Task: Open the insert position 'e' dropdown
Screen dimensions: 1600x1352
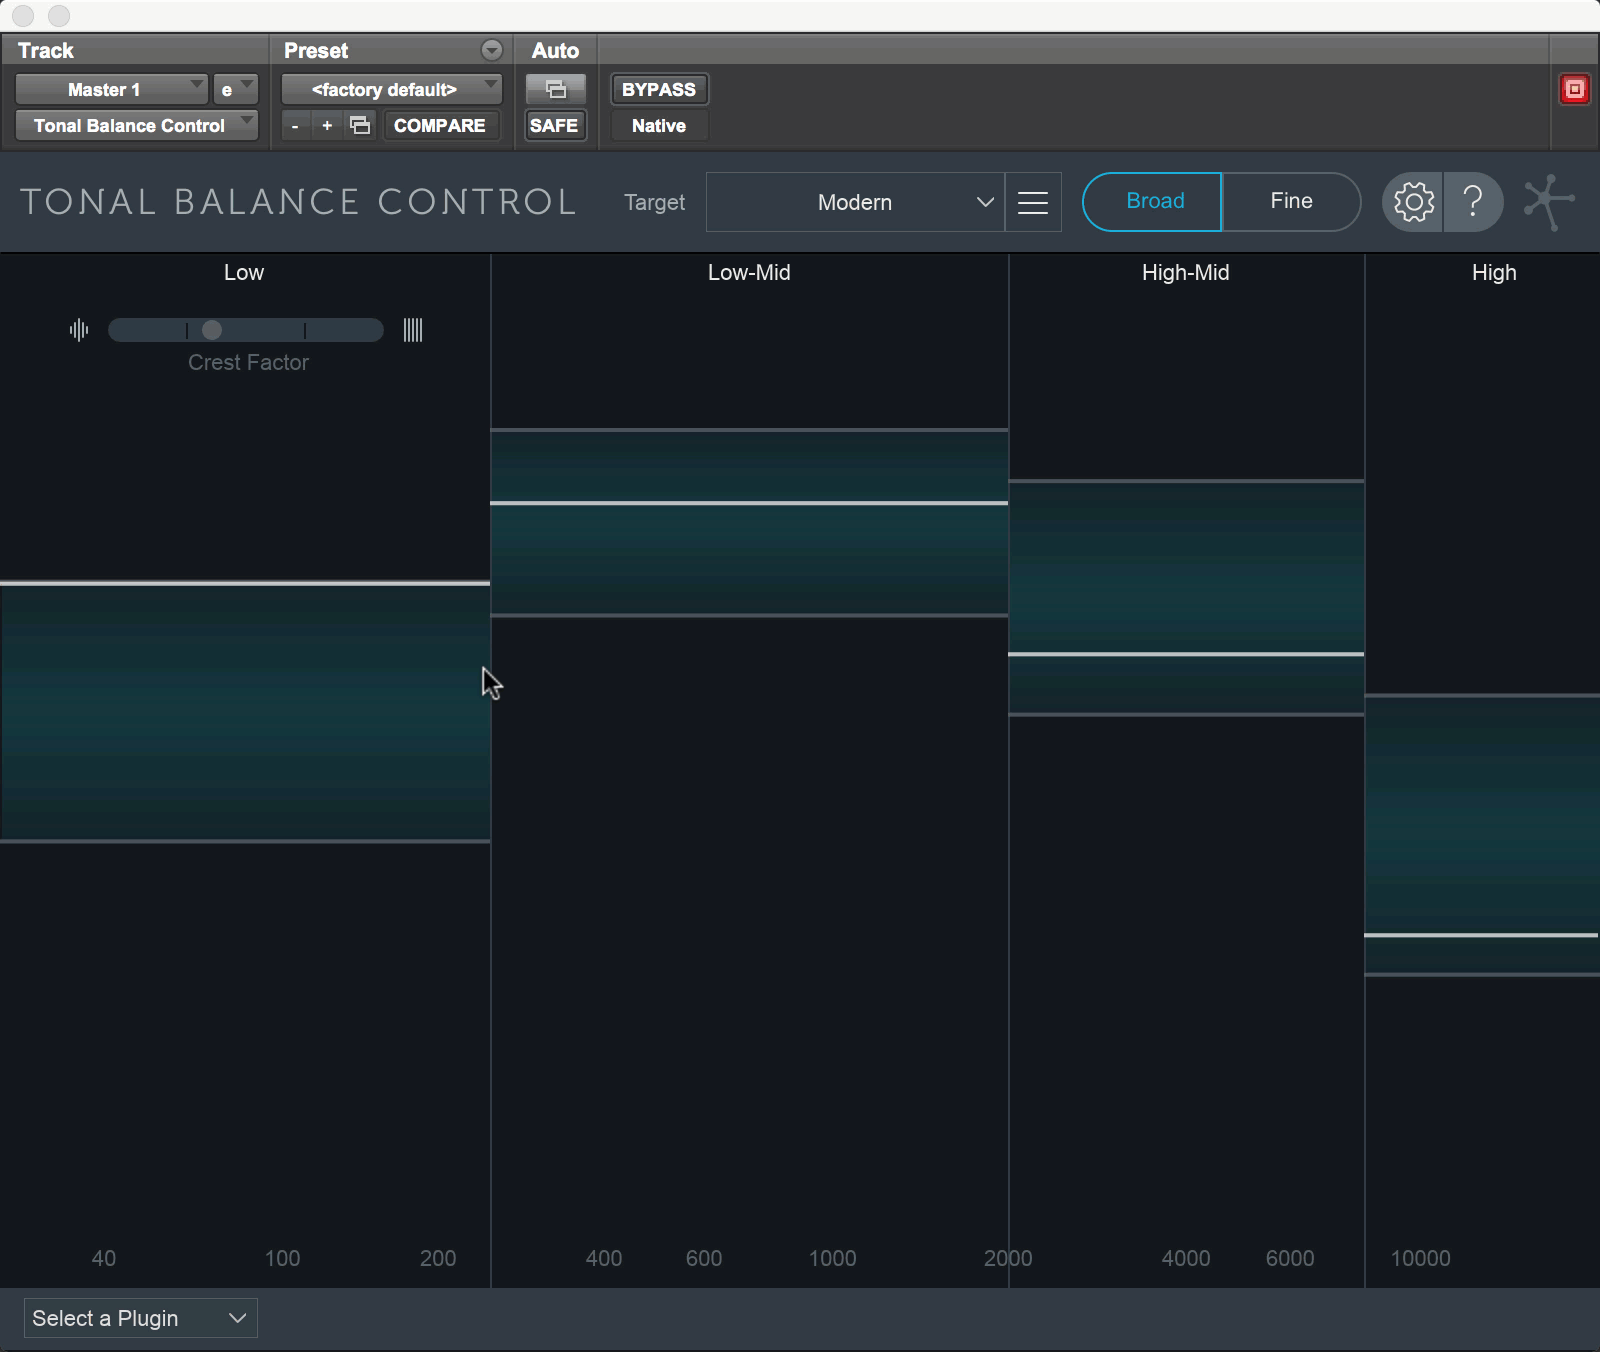Action: [x=236, y=89]
